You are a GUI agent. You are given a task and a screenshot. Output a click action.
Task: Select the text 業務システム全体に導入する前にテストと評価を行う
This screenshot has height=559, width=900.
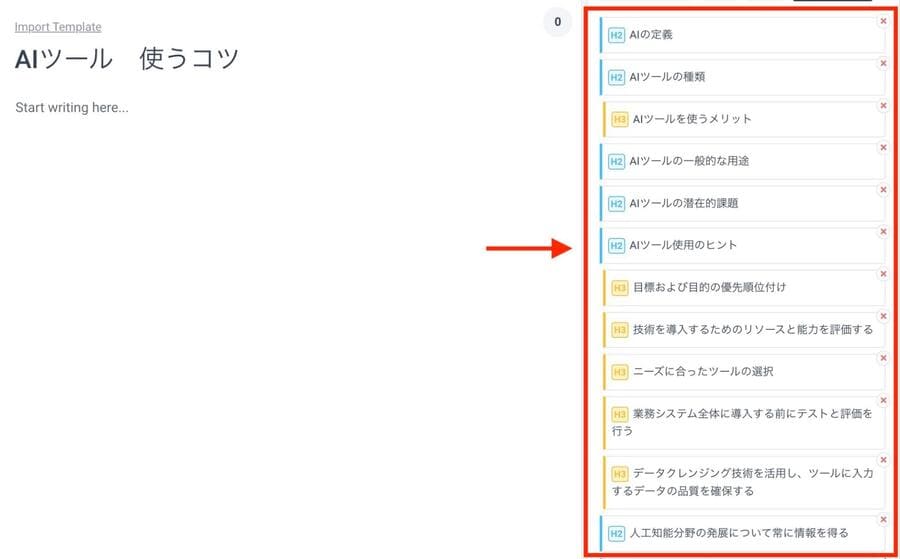tap(743, 422)
